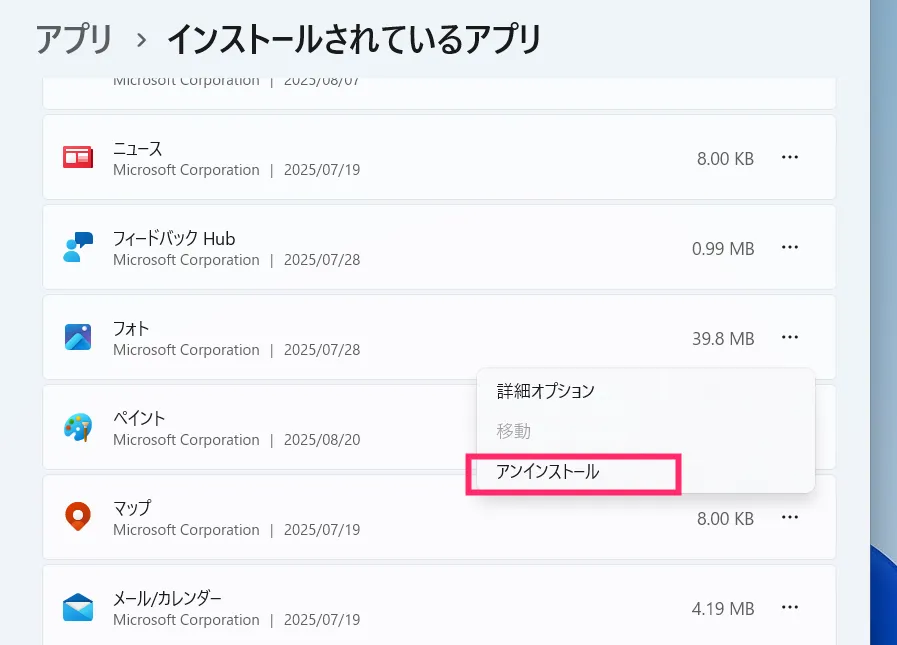Click the 2025/07/28 date under フォト

[x=322, y=350]
